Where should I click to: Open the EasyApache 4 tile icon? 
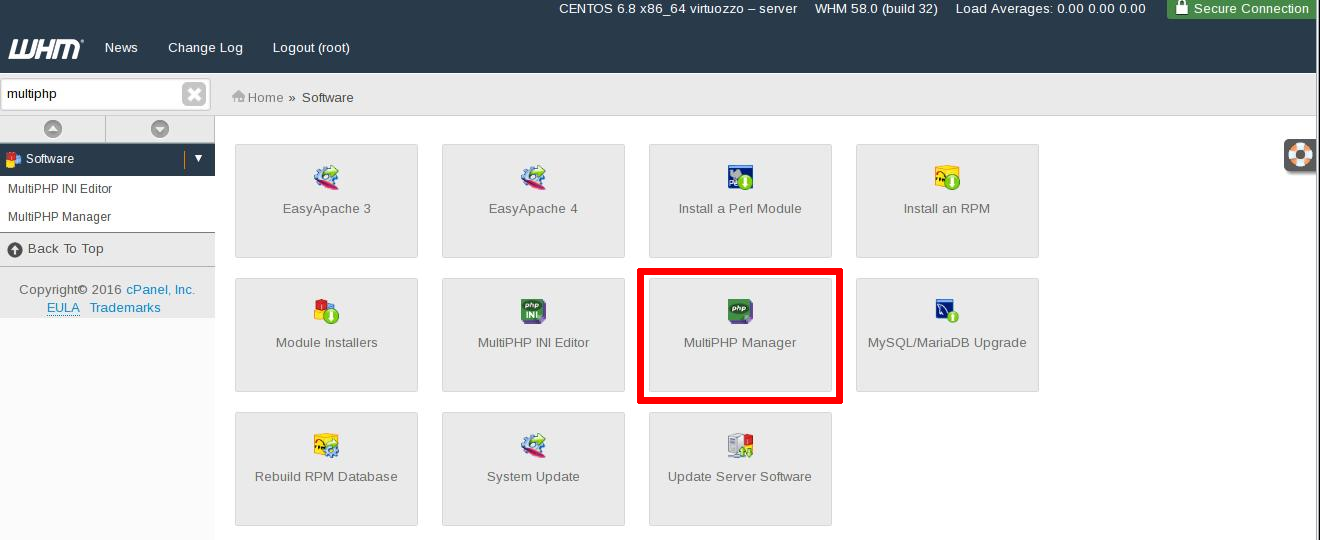click(x=533, y=178)
